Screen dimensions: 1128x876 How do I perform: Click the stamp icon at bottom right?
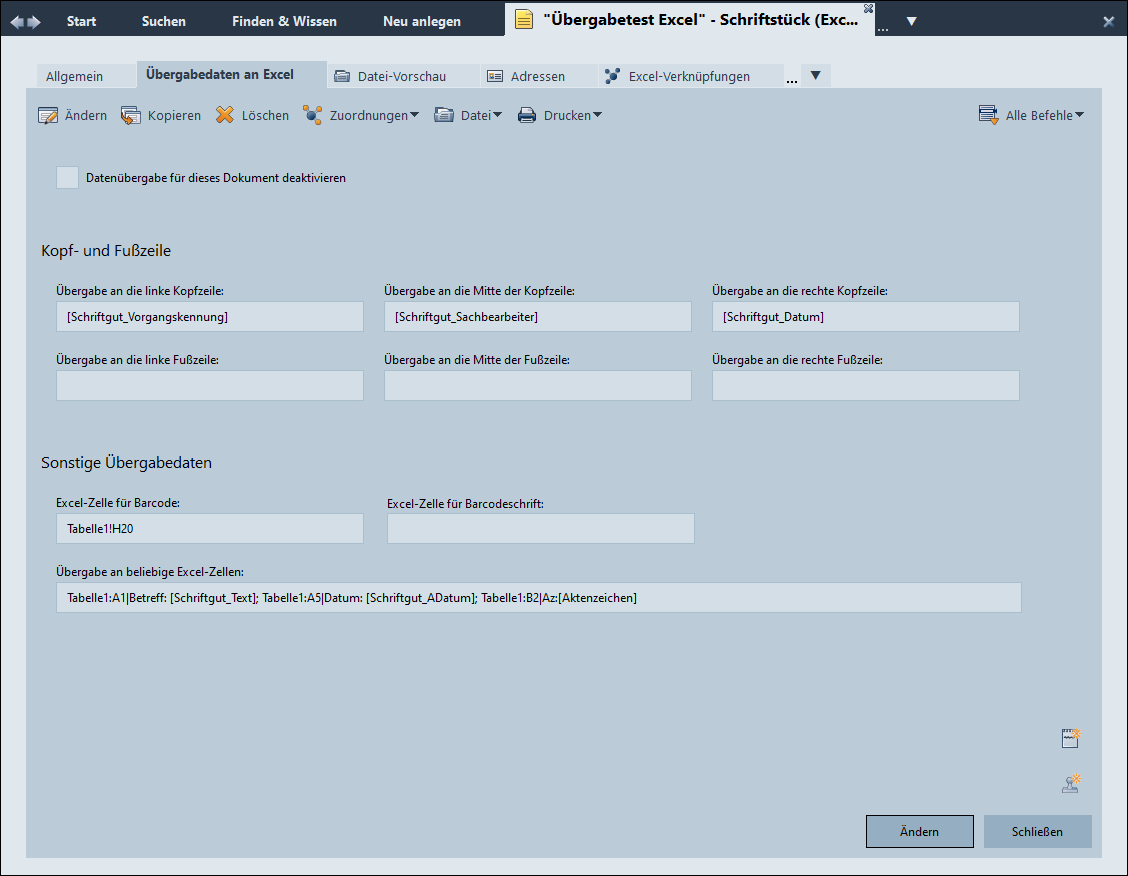click(x=1072, y=785)
